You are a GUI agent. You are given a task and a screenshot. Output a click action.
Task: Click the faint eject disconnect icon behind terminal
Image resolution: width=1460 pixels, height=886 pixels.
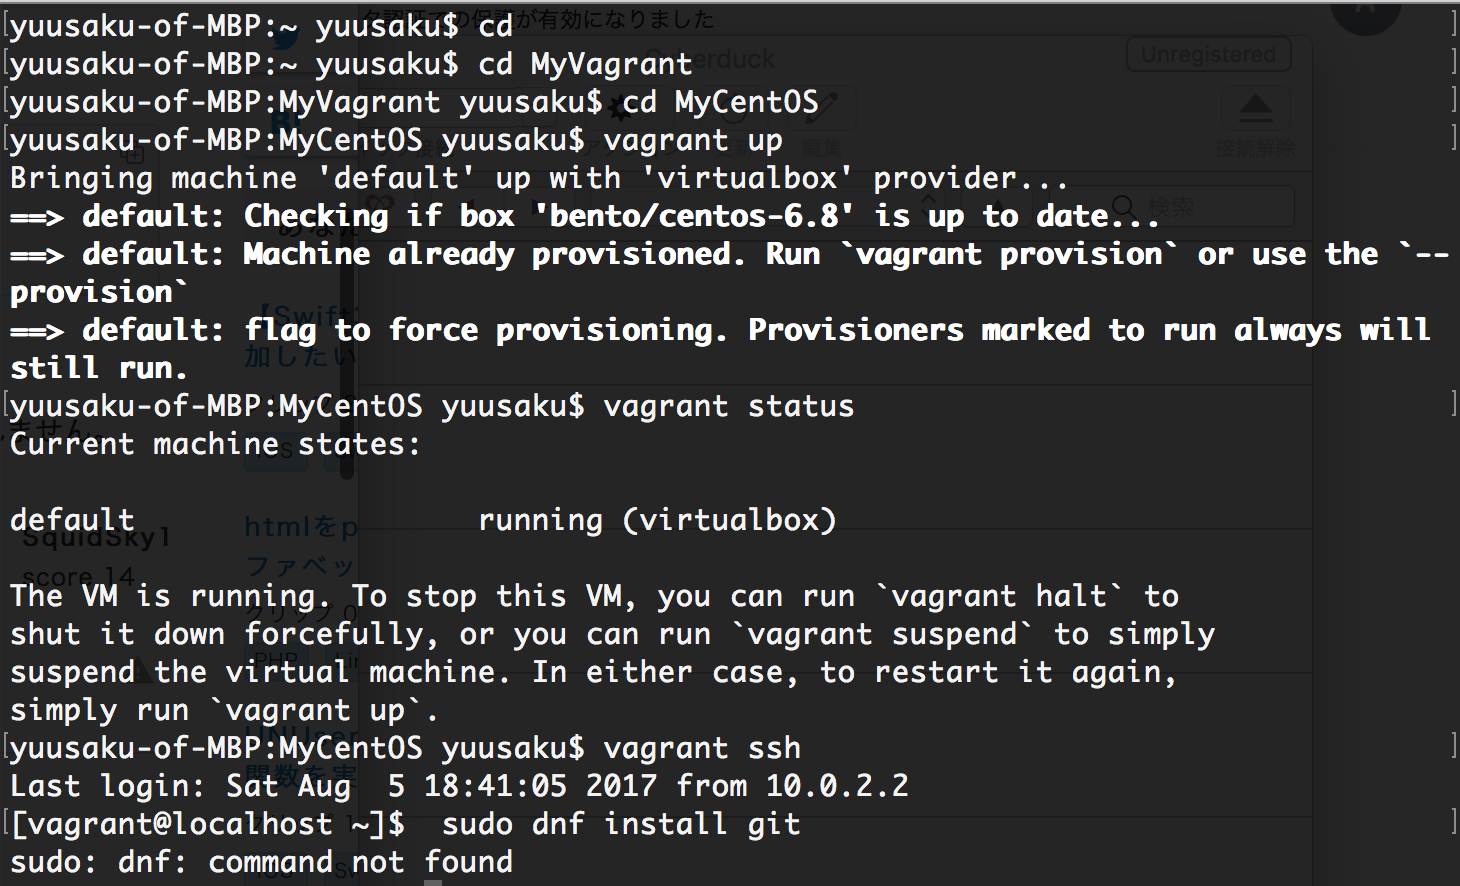point(1256,107)
